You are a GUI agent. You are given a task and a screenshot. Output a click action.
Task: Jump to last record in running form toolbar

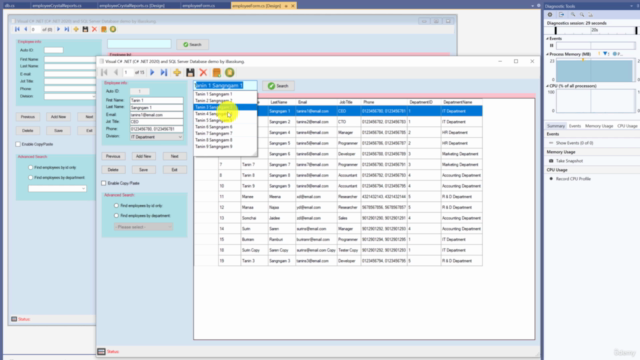tap(164, 73)
